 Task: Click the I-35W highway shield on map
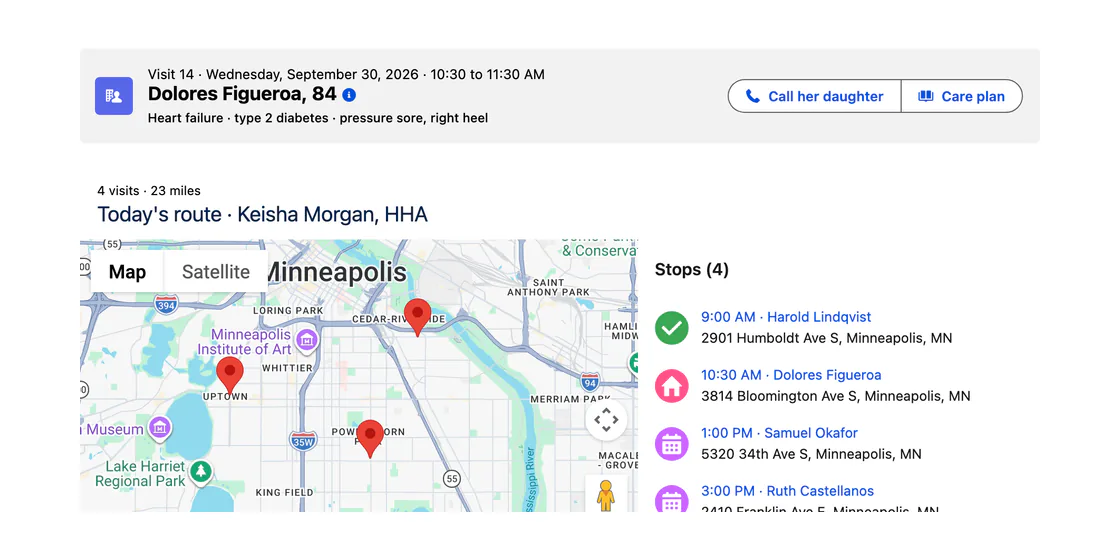coord(304,441)
